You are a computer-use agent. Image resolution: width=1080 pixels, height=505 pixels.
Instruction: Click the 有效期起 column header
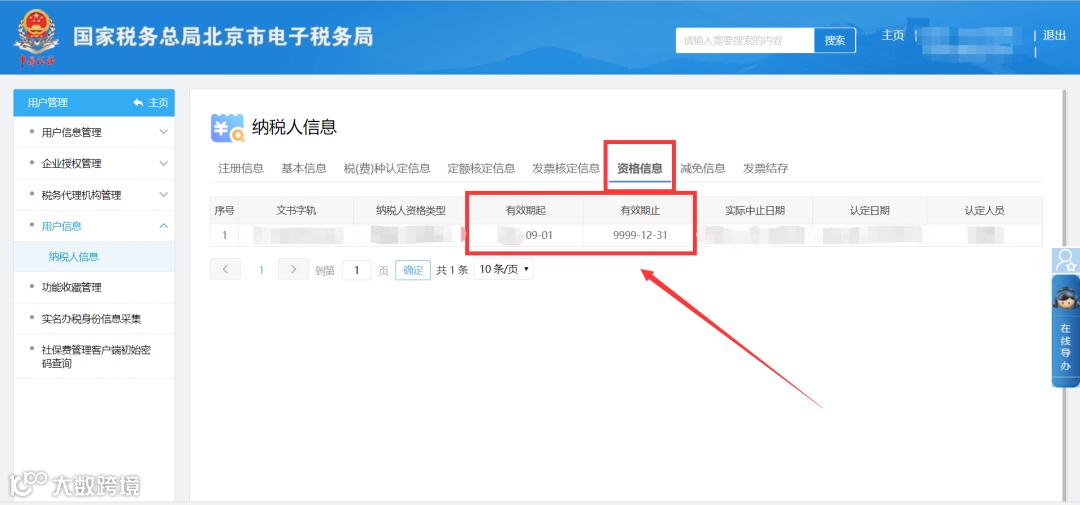525,210
